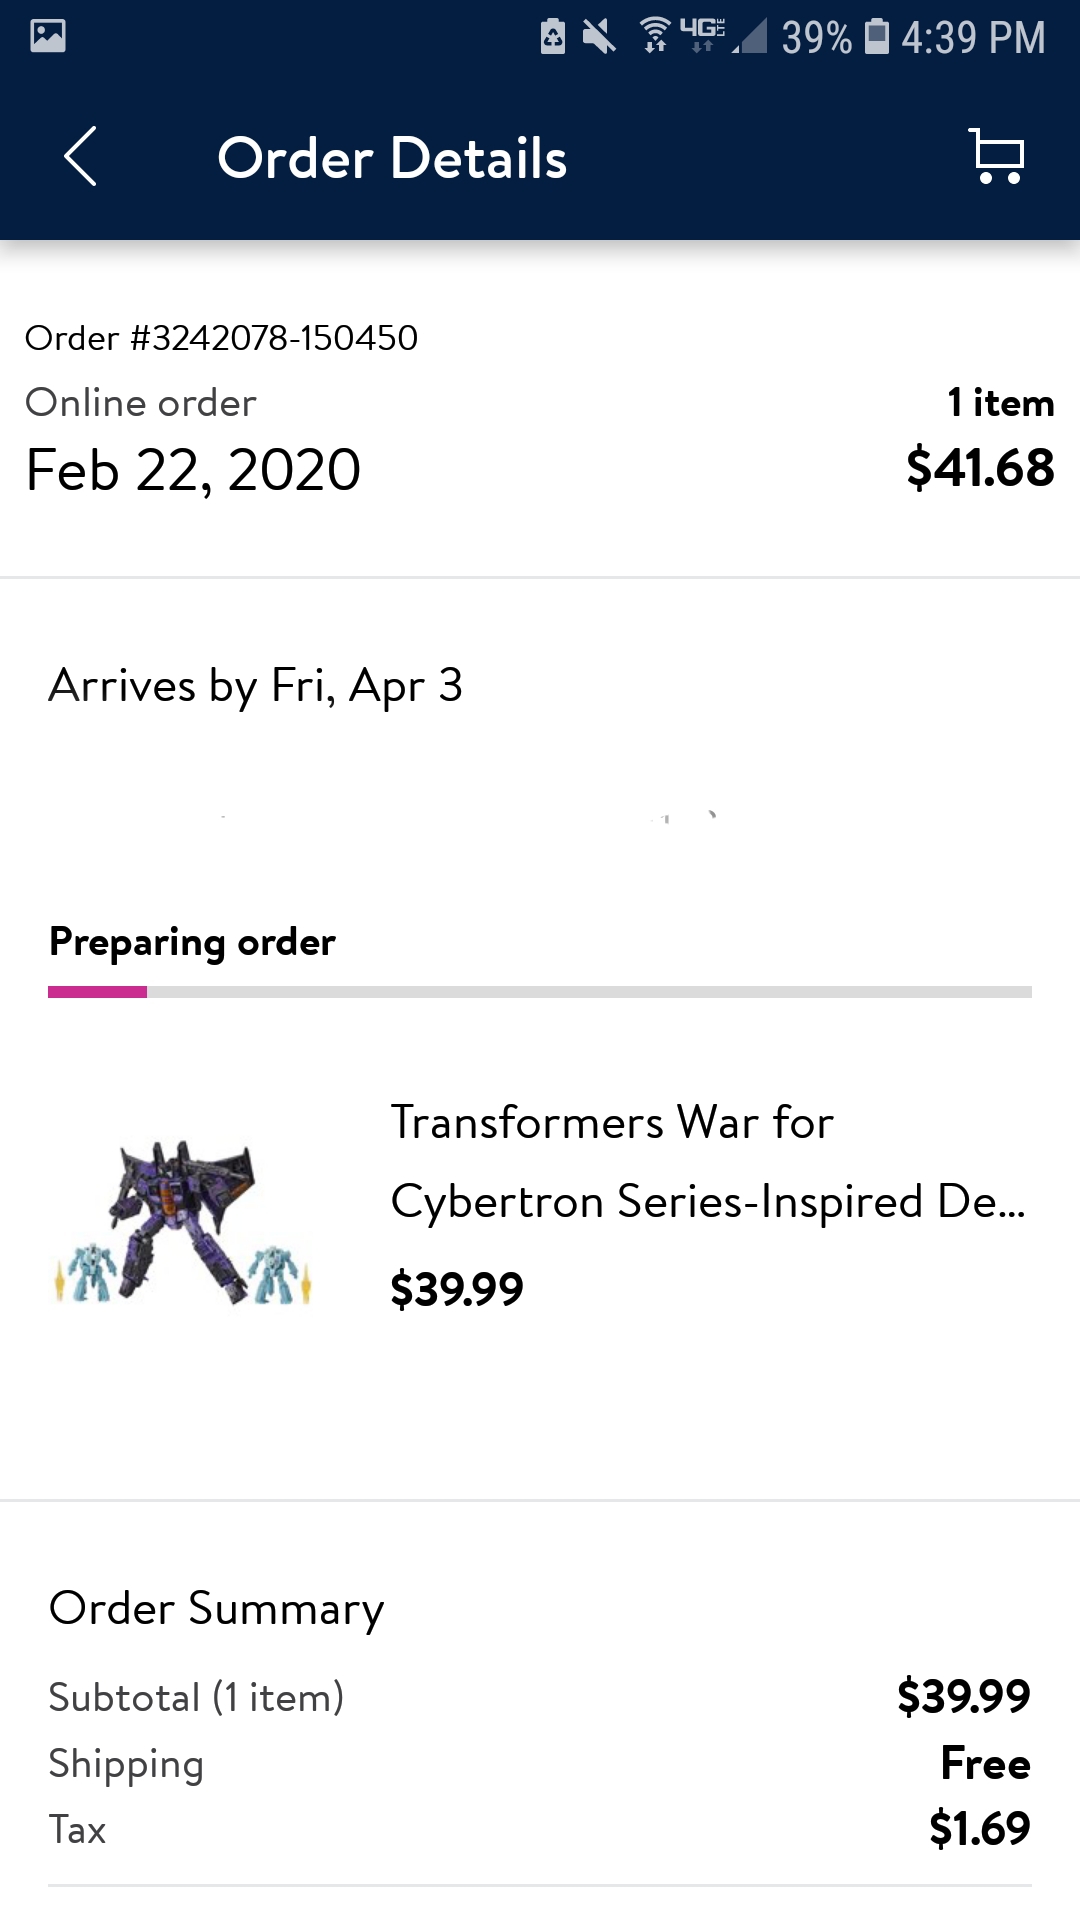
Task: Tap the Order Details page title
Action: point(392,158)
